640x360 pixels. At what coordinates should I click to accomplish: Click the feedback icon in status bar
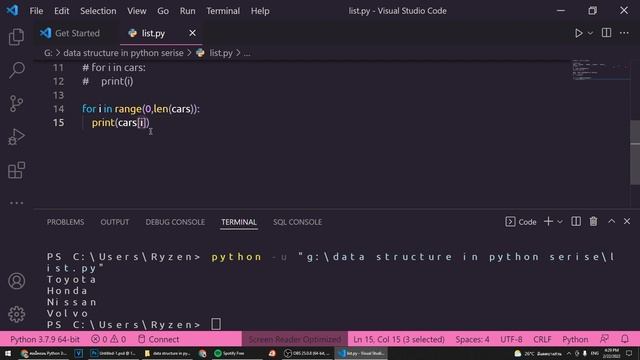pos(604,339)
